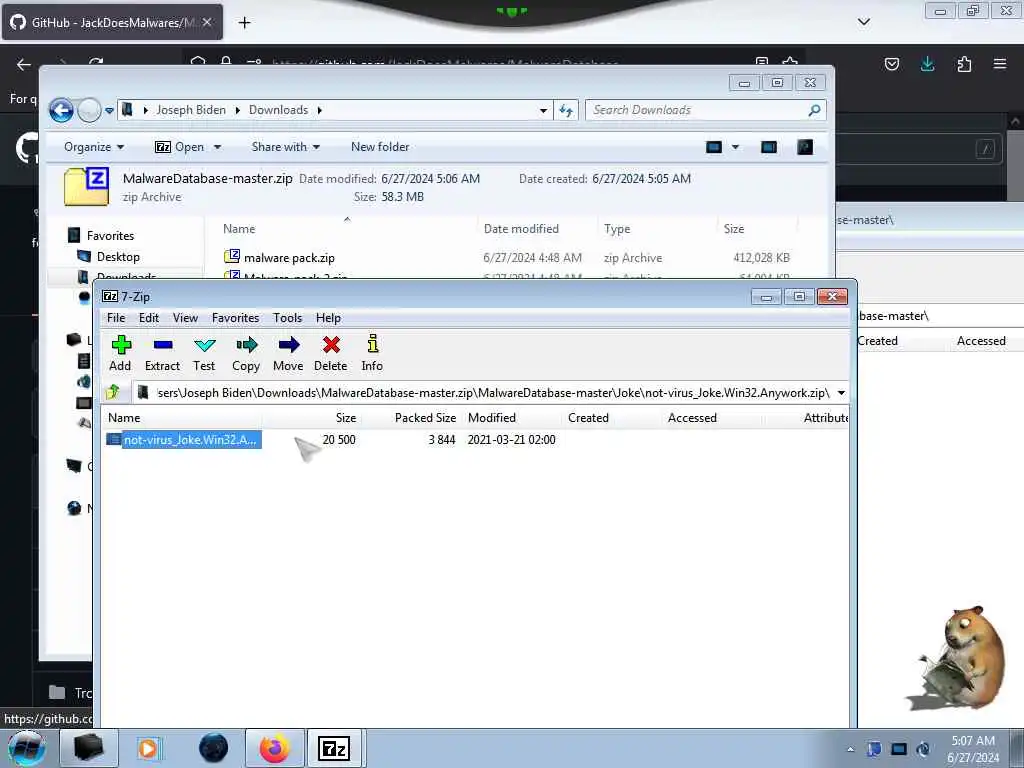Sort 7-Zip list by Accessed column
This screenshot has height=768, width=1024.
tap(692, 418)
